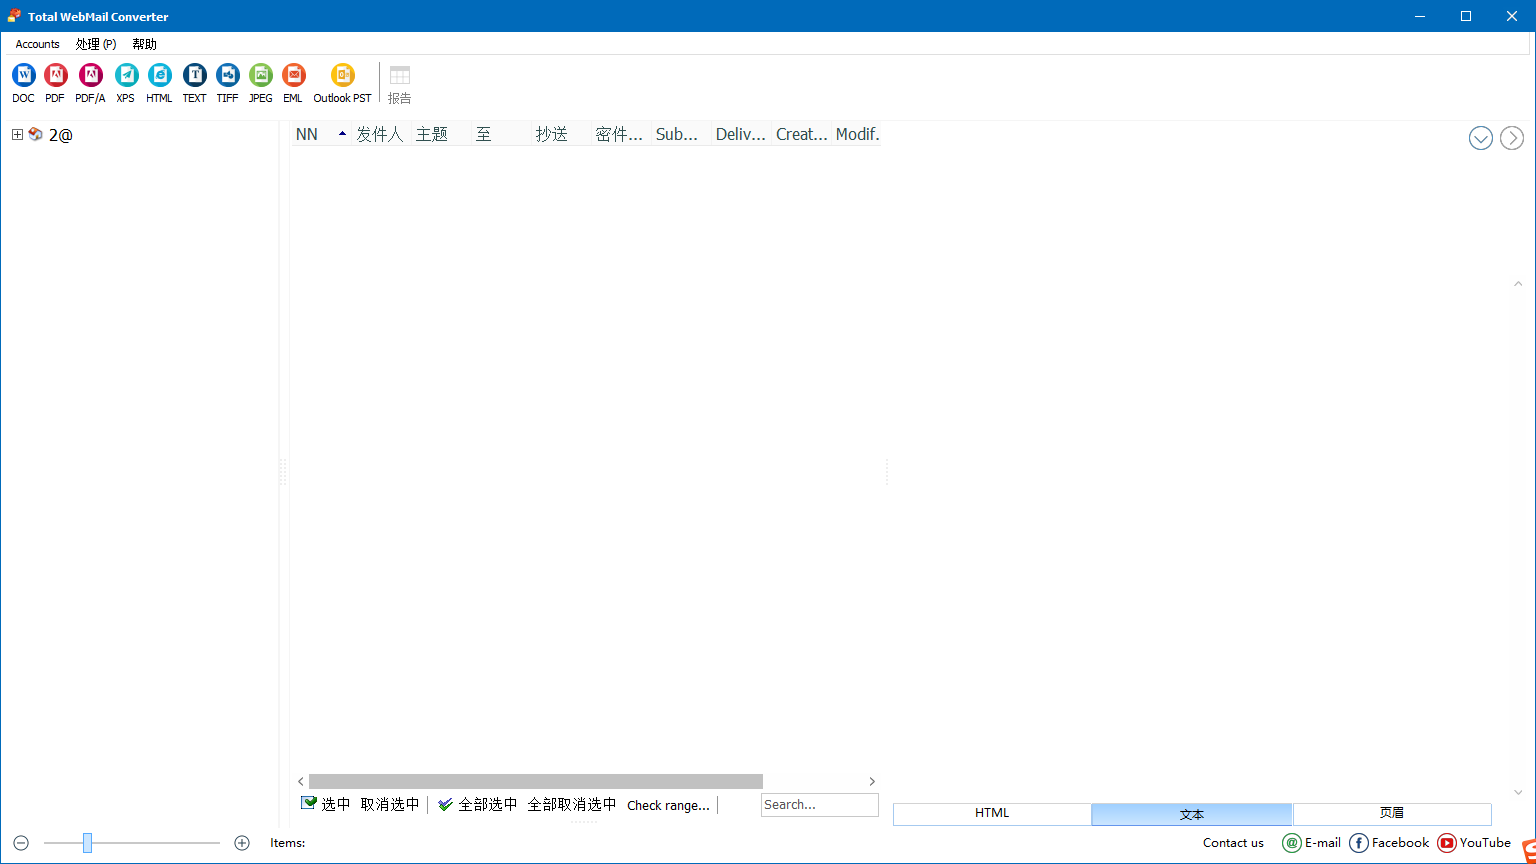Click 全部取消选中 uncheck all button
The image size is (1536, 864).
point(572,804)
